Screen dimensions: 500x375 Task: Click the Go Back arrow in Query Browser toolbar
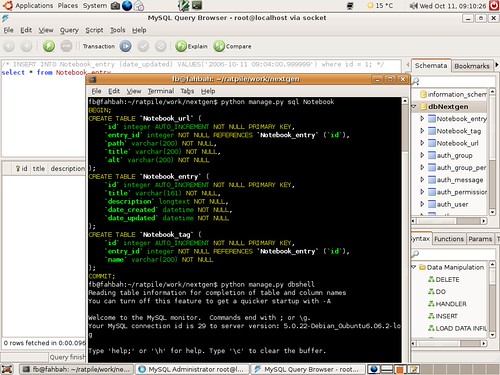(9, 46)
